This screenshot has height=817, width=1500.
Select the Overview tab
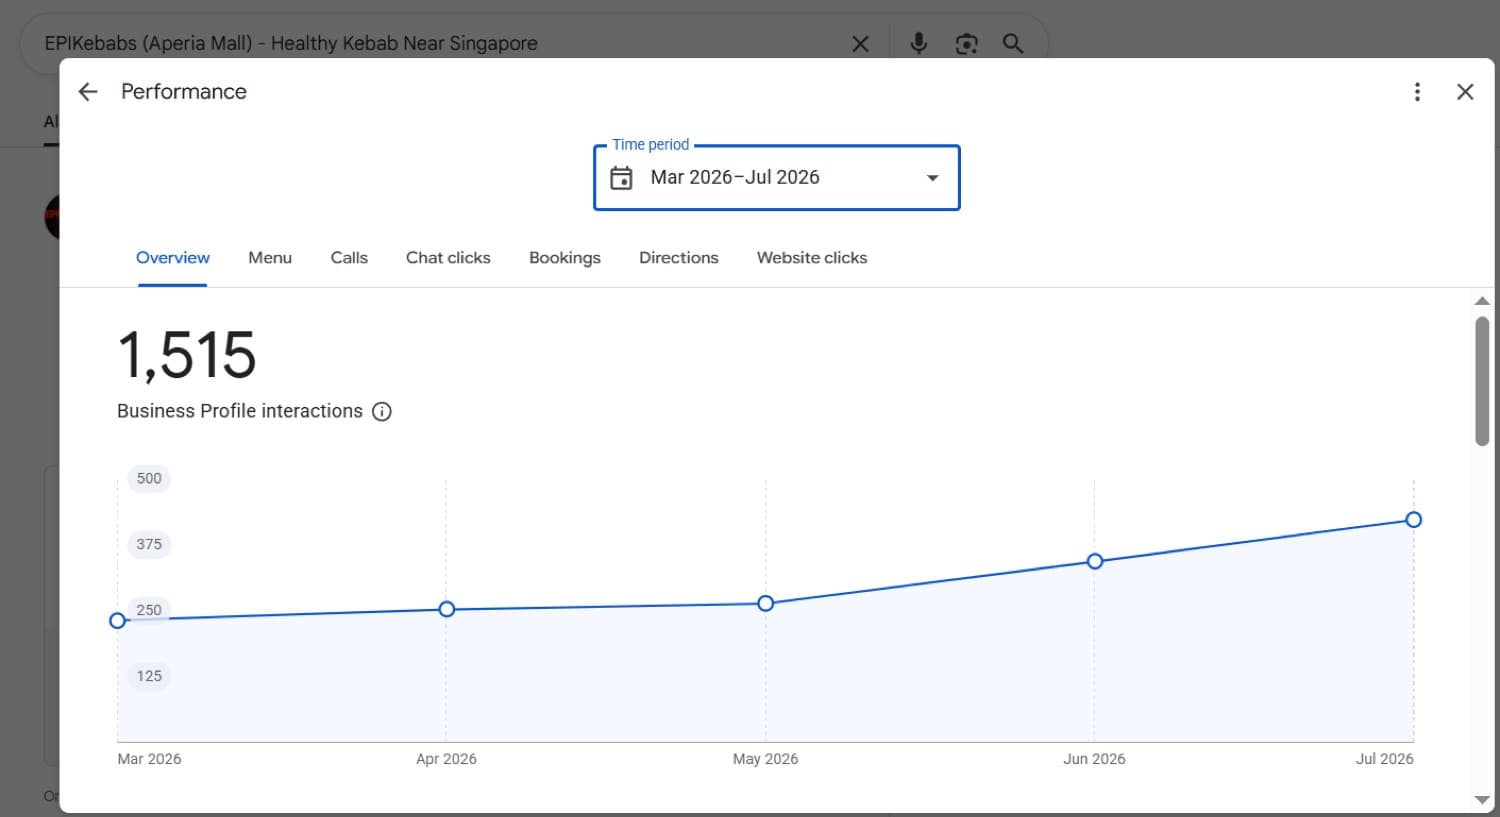(173, 258)
